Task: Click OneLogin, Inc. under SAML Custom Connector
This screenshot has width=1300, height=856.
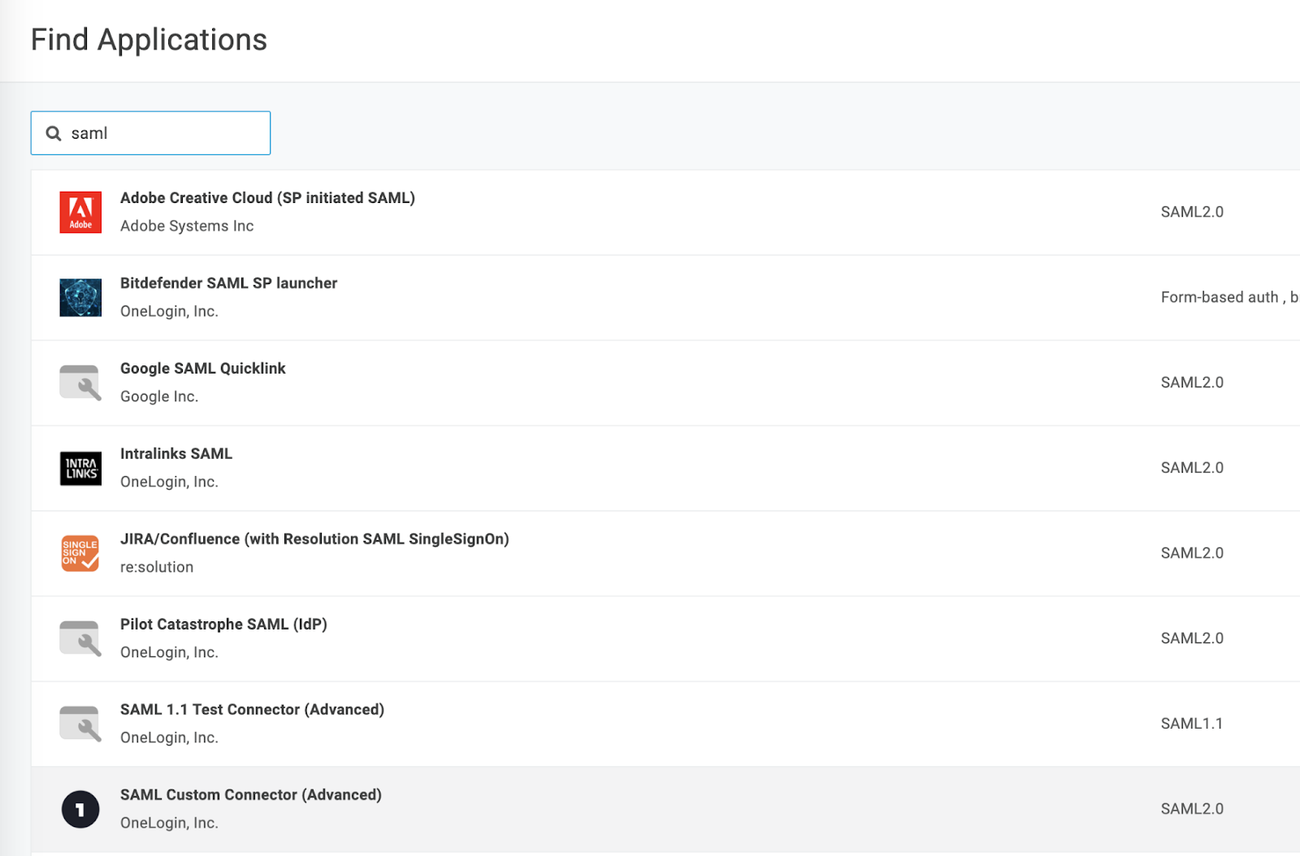Action: coord(169,823)
